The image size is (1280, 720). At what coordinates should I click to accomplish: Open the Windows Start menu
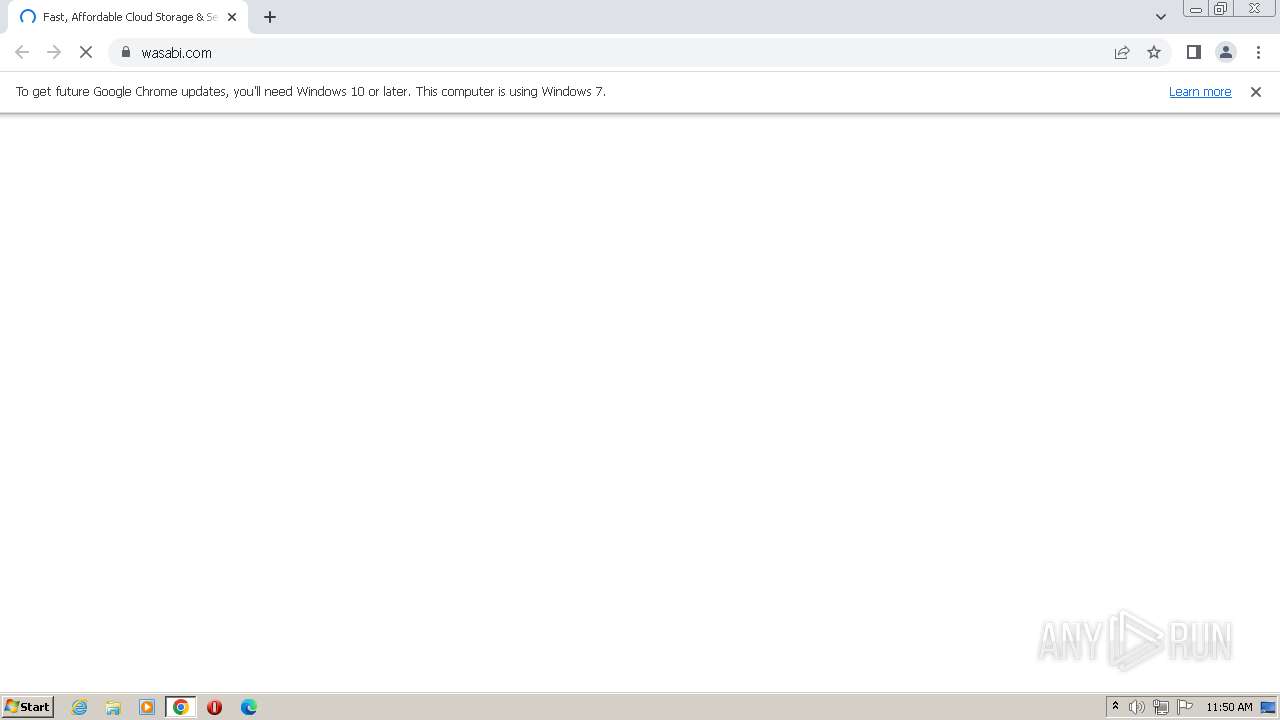point(28,707)
